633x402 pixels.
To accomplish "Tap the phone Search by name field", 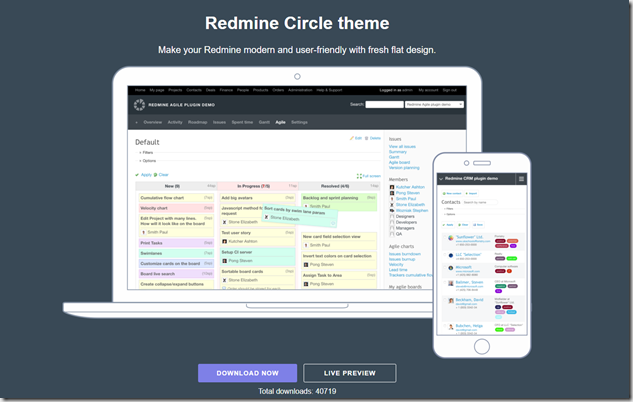I will point(480,202).
